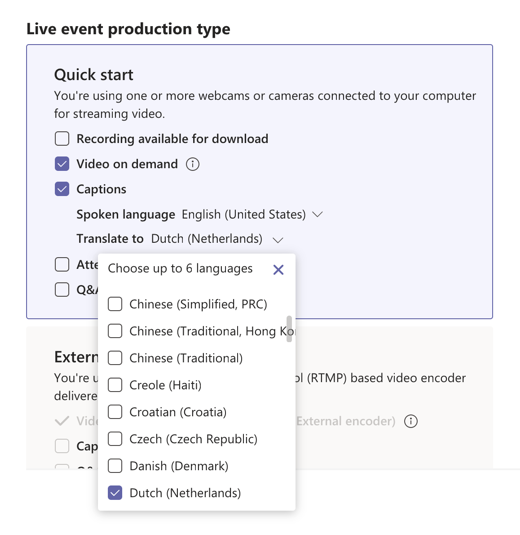Check Czech (Czech Republic) language

point(115,439)
